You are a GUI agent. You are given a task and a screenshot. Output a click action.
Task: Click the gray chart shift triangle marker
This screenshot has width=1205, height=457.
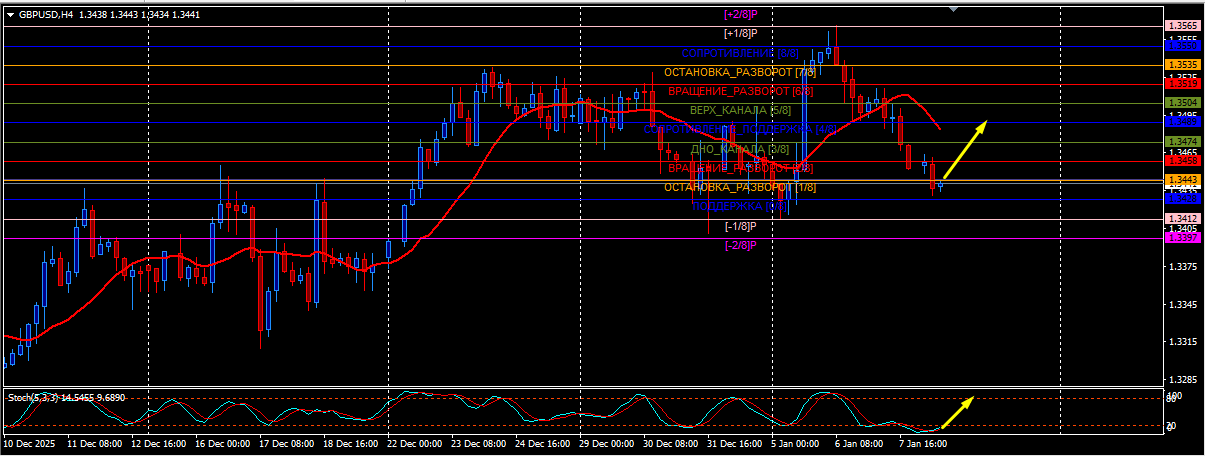point(953,8)
